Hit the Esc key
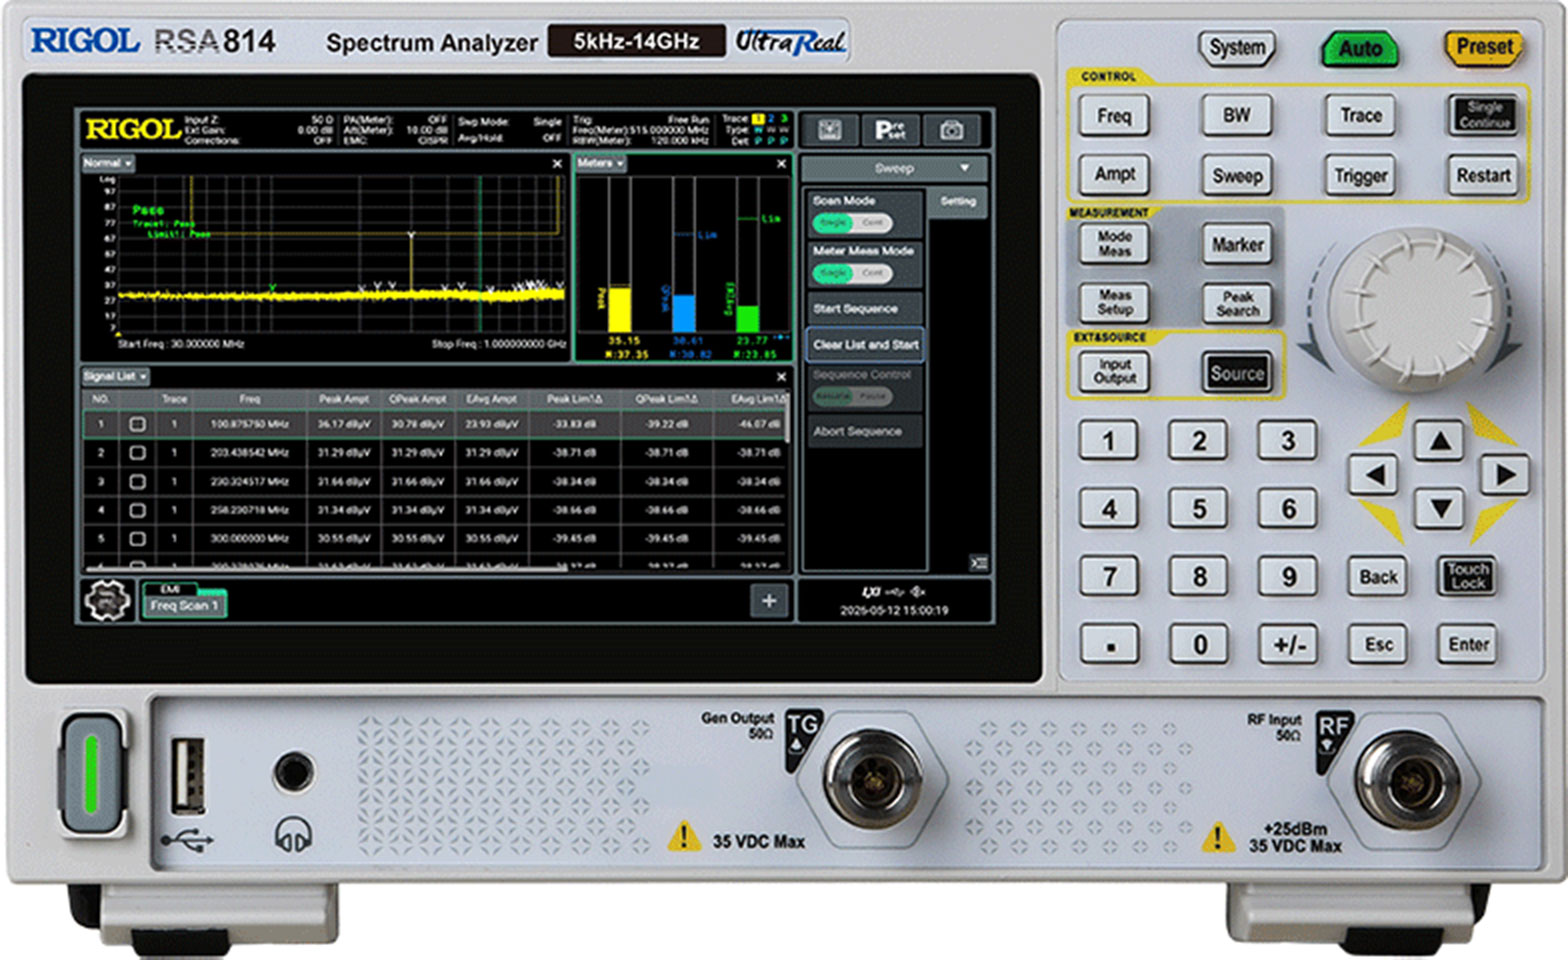 [1378, 645]
